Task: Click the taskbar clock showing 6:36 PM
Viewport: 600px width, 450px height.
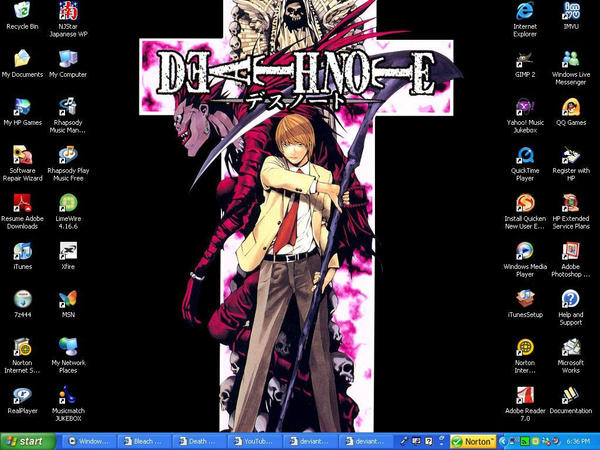Action: pos(578,442)
